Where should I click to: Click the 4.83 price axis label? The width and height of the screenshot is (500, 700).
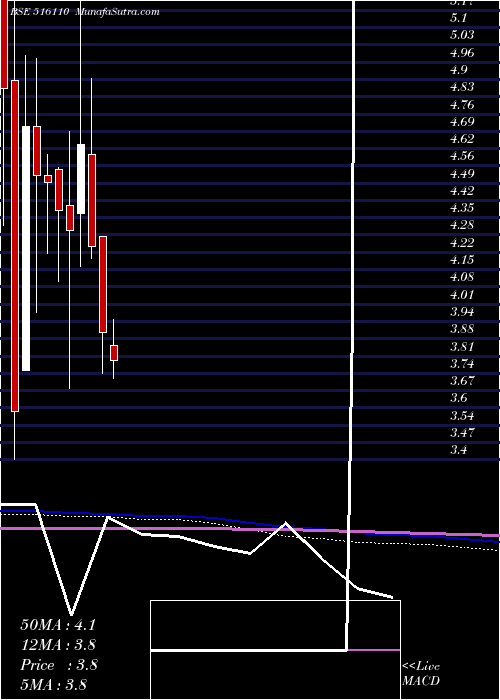[x=462, y=87]
